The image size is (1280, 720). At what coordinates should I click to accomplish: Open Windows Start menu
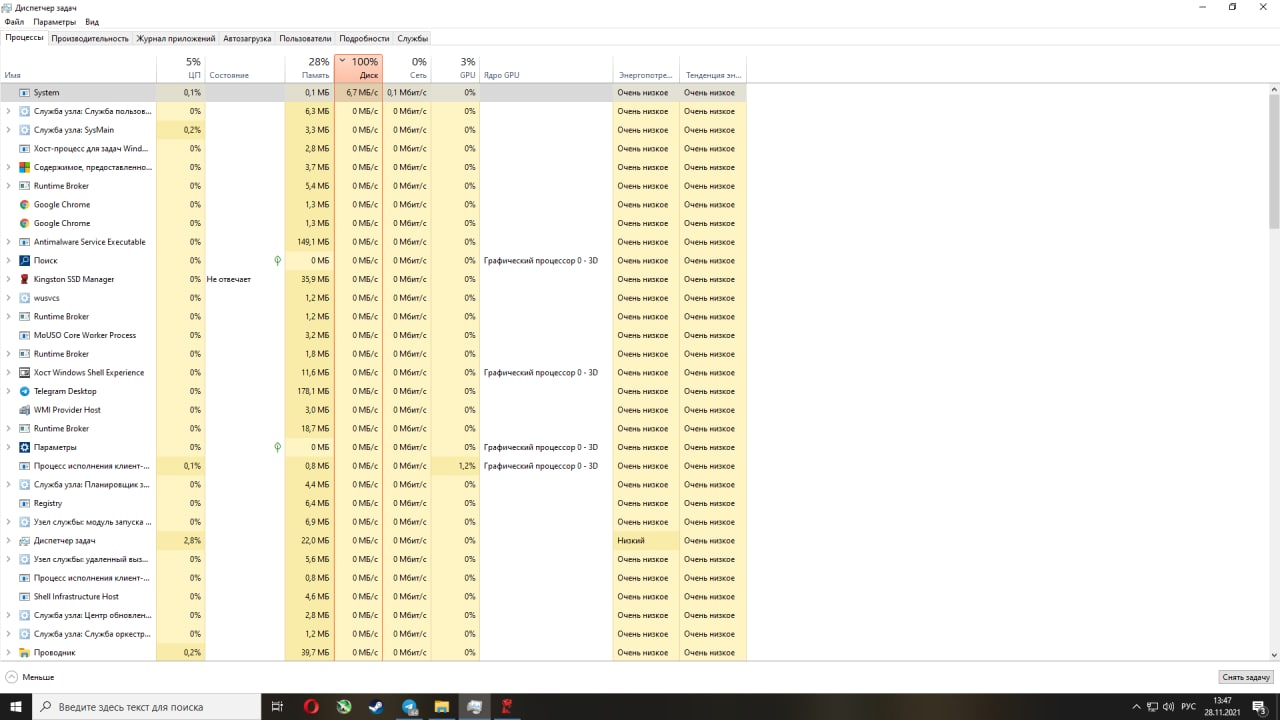[x=15, y=706]
